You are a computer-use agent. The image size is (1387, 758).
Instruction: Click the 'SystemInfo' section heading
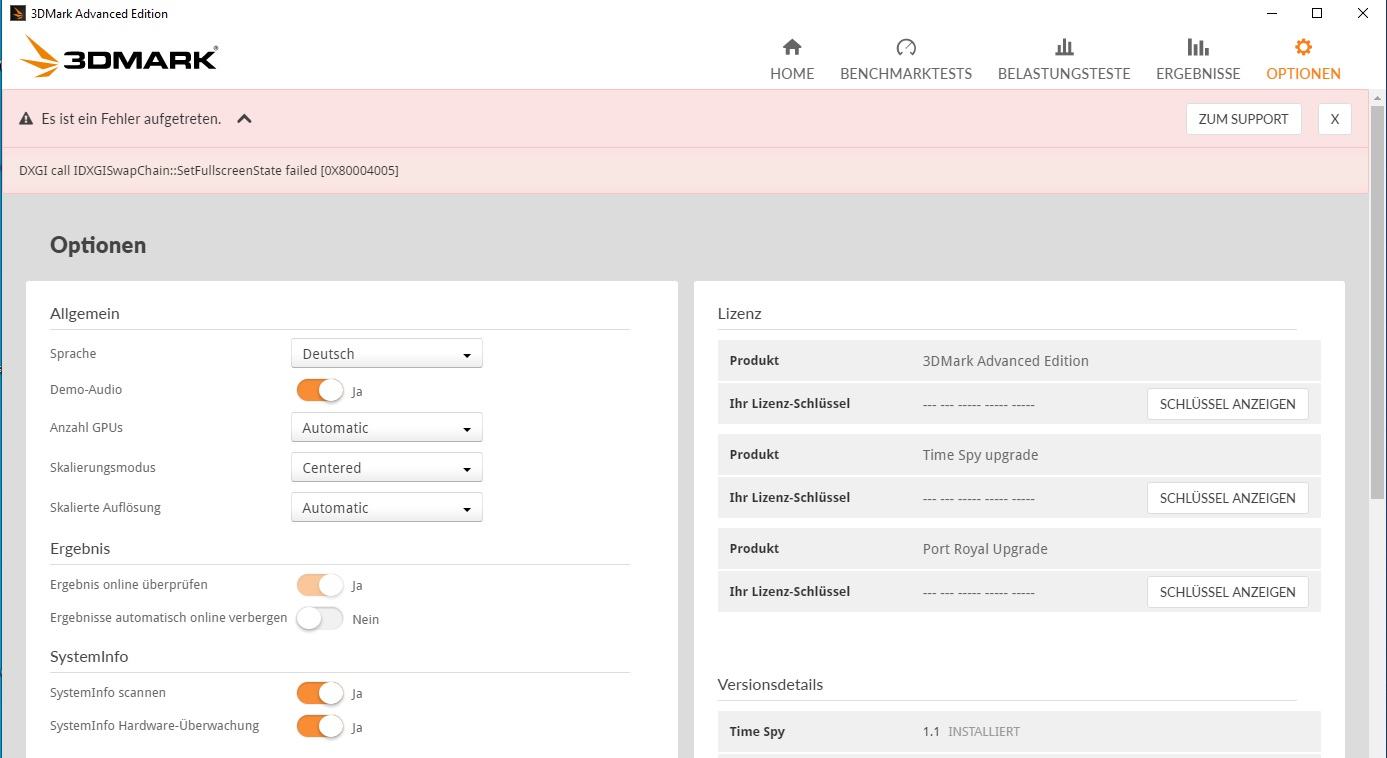[x=89, y=657]
